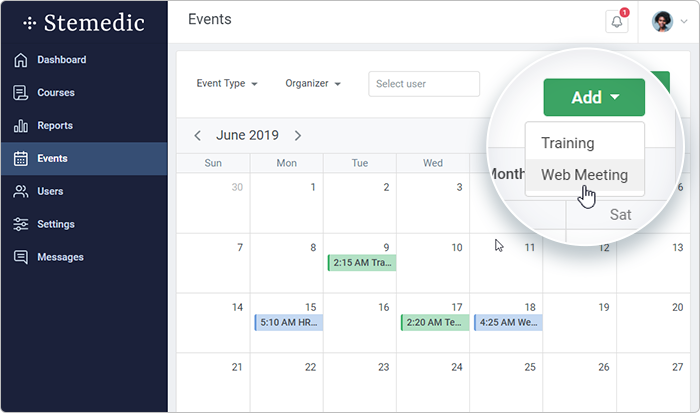Click the green Add button

pos(594,97)
